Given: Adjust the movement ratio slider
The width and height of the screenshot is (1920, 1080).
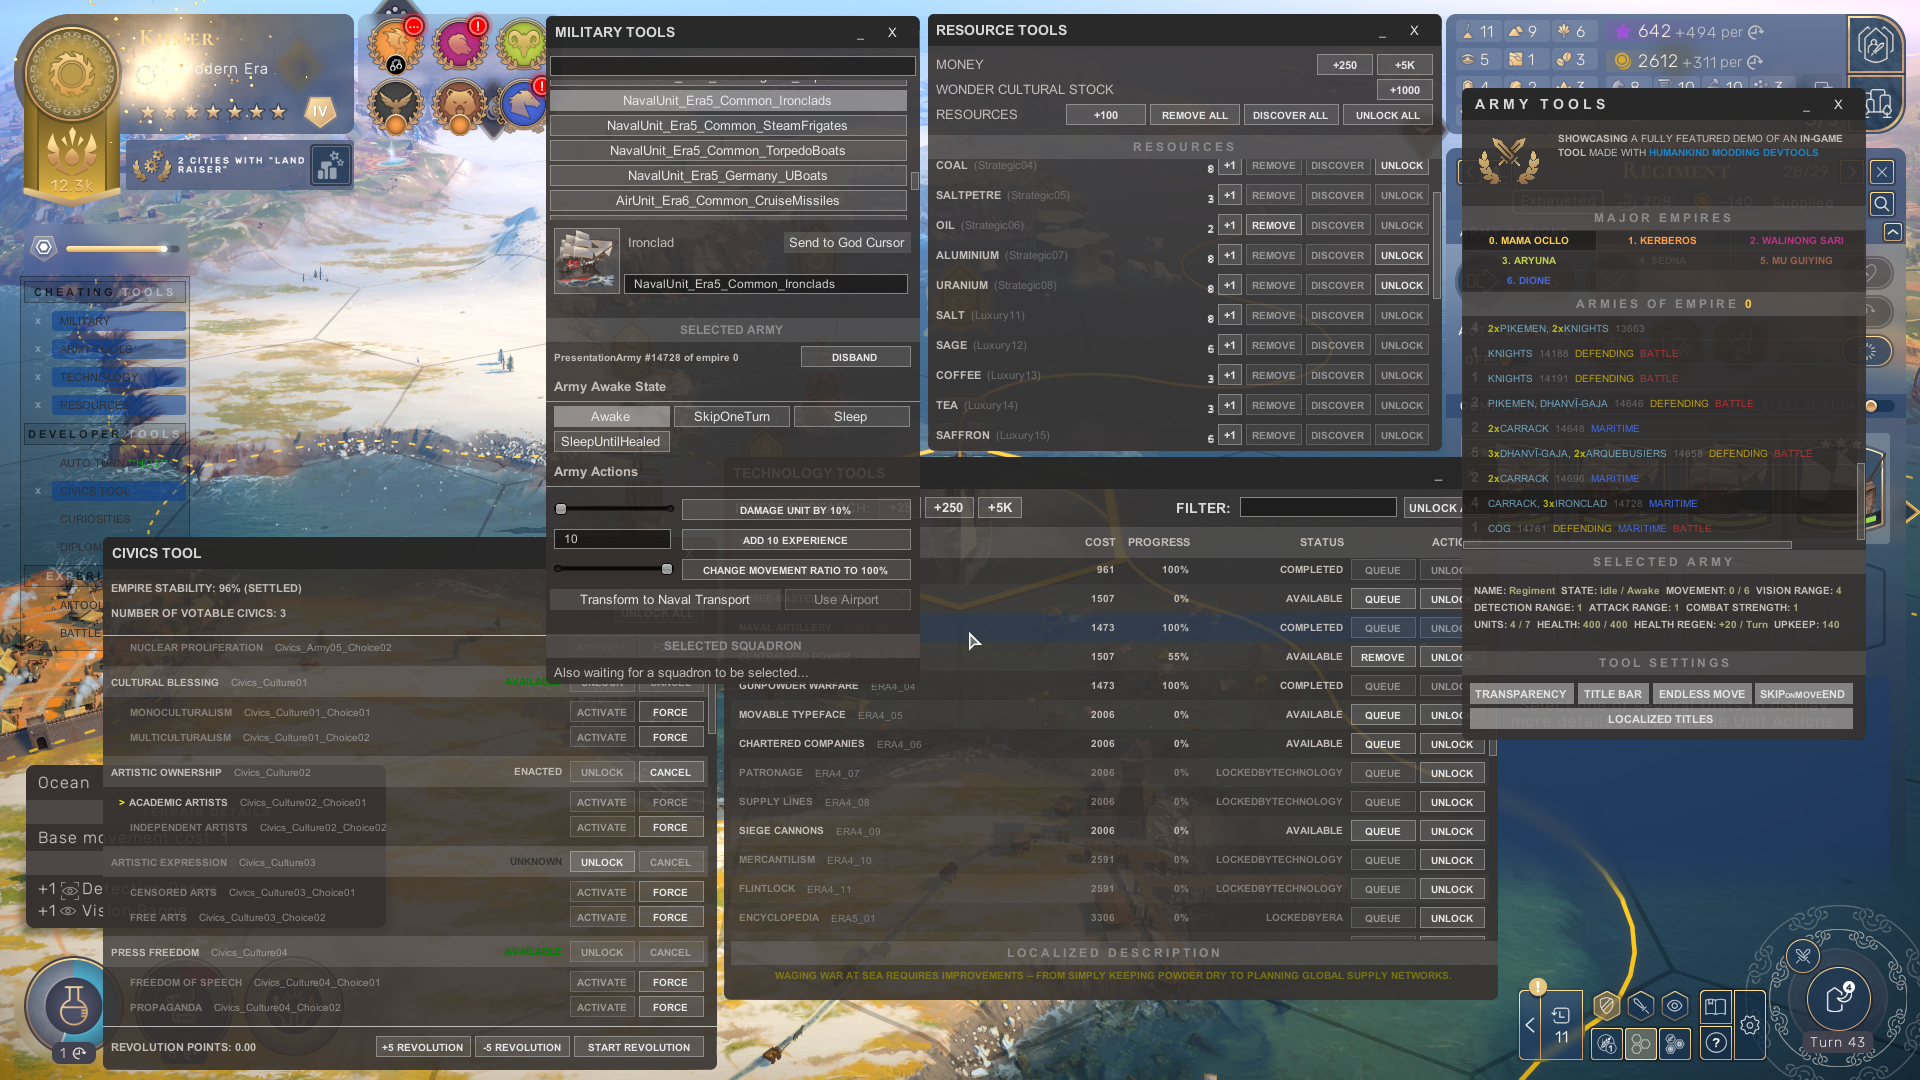Looking at the screenshot, I should (x=666, y=569).
